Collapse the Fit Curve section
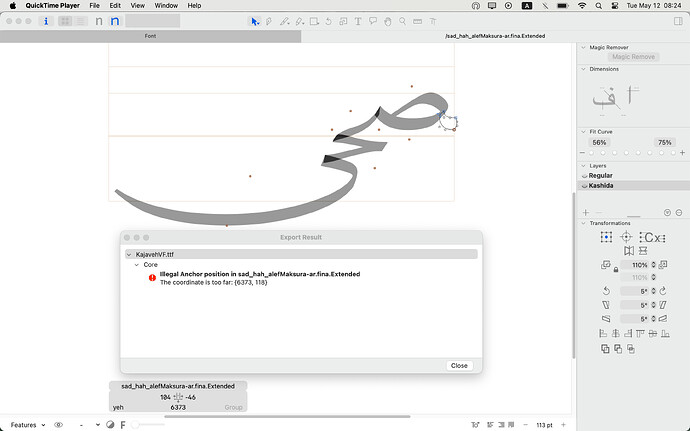This screenshot has width=690, height=431. coord(584,132)
